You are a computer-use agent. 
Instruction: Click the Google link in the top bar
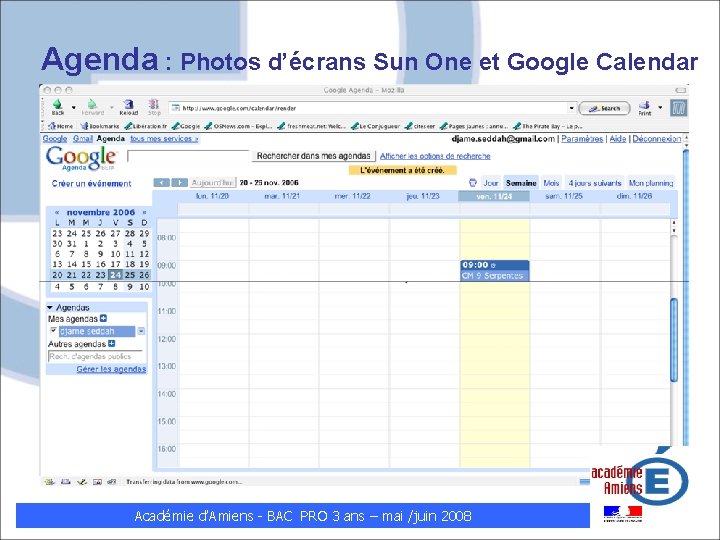[55, 138]
